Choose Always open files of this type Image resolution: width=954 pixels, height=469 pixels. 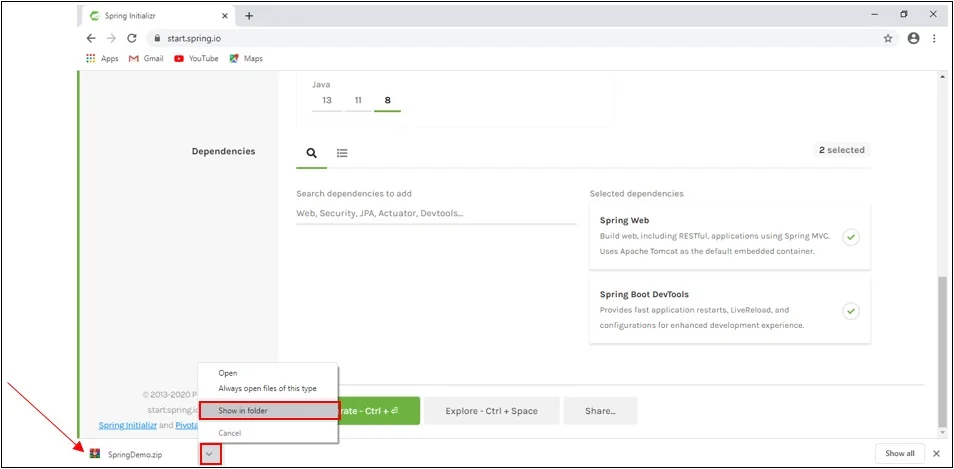click(x=268, y=388)
